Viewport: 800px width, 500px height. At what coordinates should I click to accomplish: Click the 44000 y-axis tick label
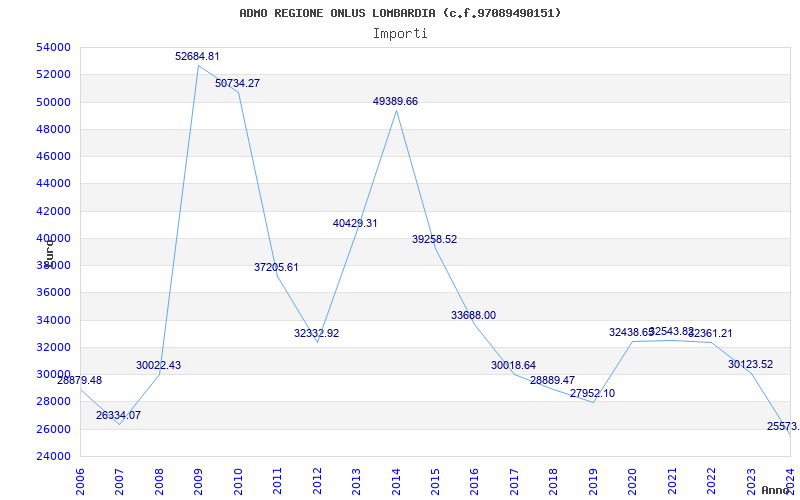tap(53, 184)
